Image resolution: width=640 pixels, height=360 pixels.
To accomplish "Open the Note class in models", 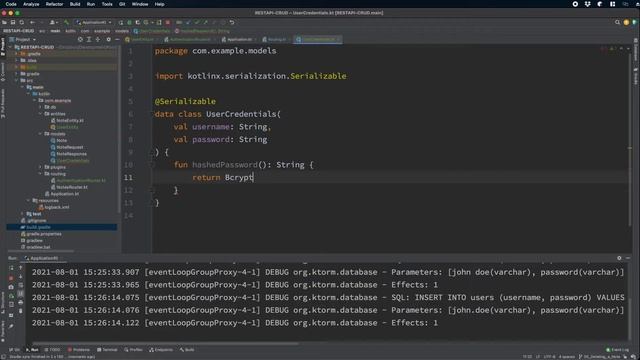I will (59, 140).
